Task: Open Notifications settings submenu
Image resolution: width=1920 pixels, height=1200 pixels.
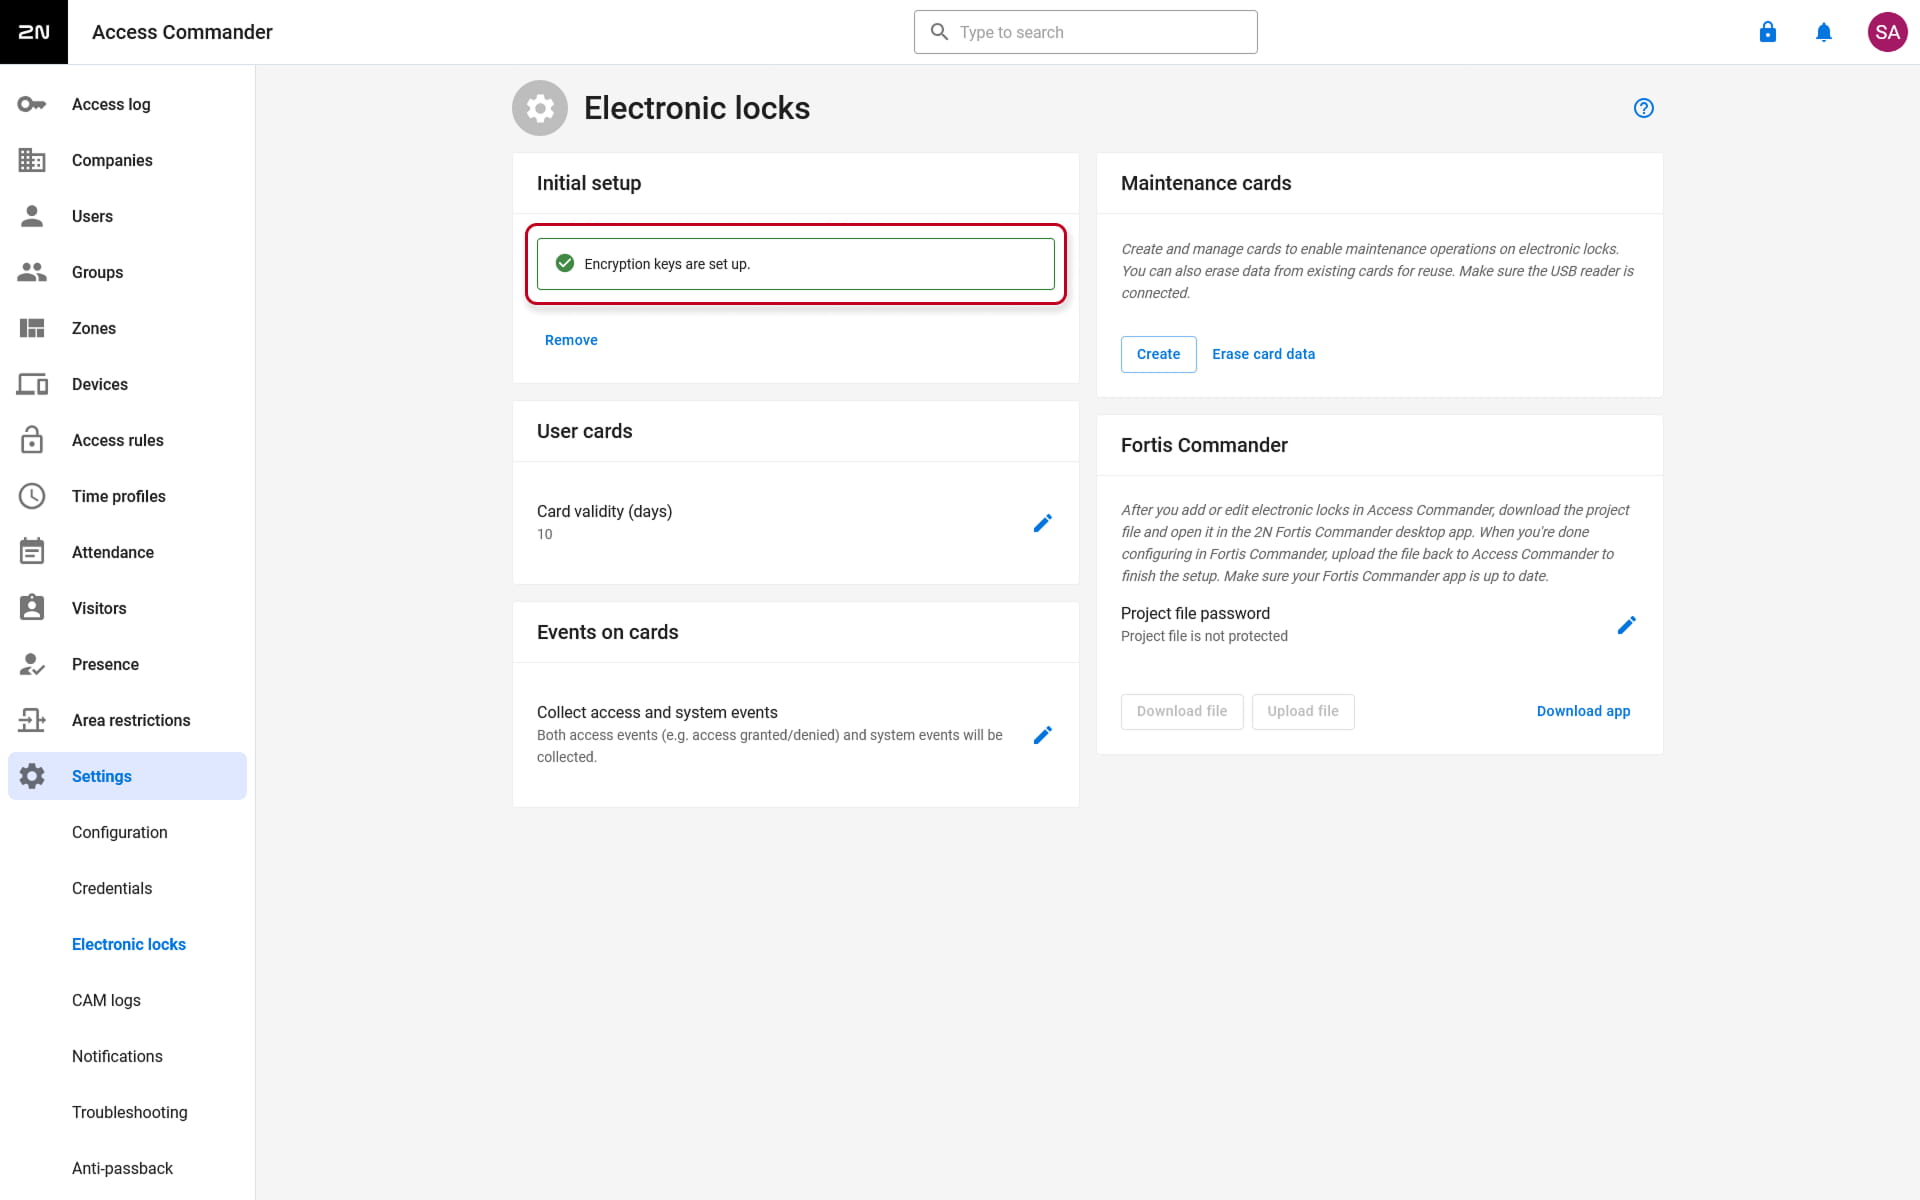Action: point(127,1056)
